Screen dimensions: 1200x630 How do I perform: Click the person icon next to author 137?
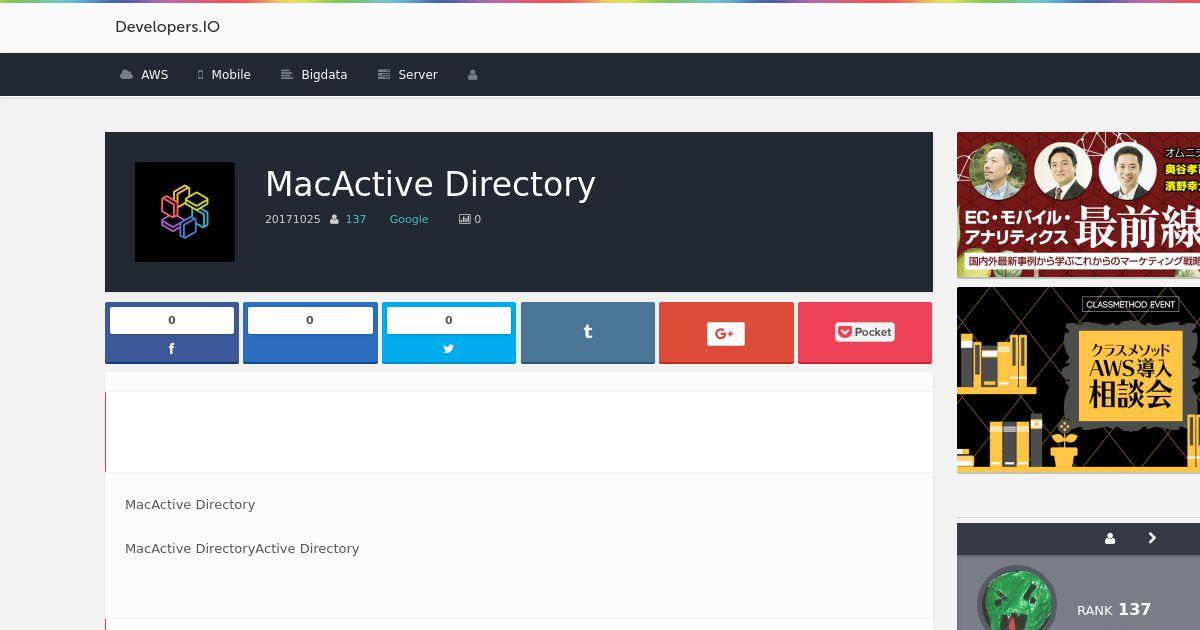(x=334, y=219)
